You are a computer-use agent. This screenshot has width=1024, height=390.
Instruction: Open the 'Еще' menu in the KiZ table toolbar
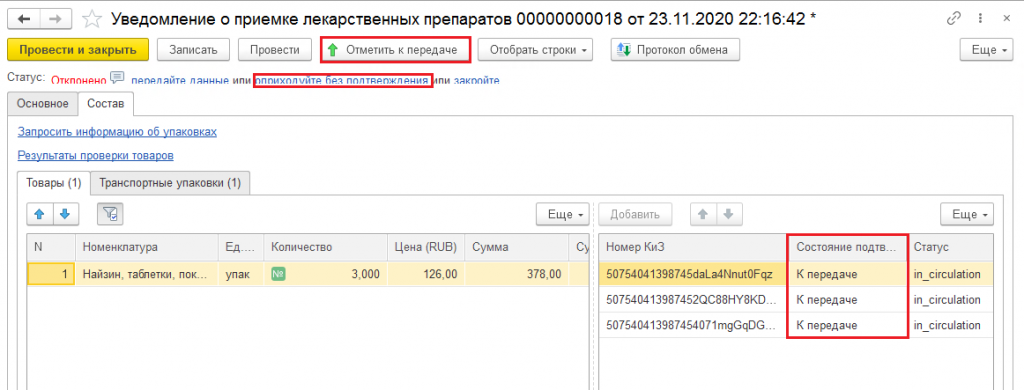(x=967, y=214)
